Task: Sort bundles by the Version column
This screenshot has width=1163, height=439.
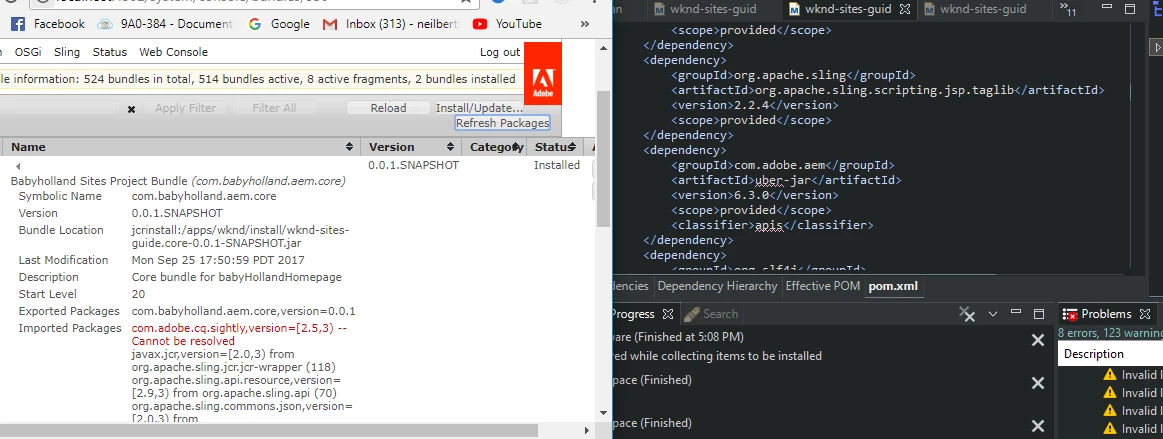Action: pos(411,147)
